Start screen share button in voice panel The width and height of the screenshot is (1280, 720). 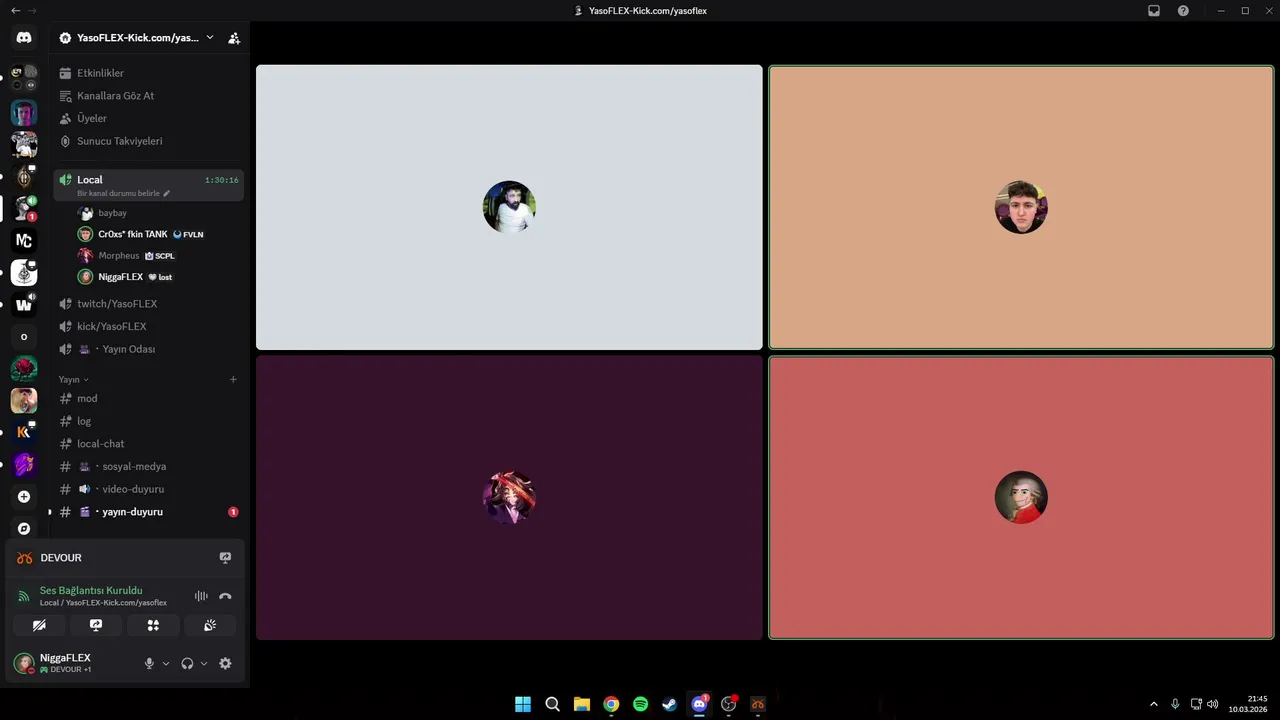click(x=96, y=625)
